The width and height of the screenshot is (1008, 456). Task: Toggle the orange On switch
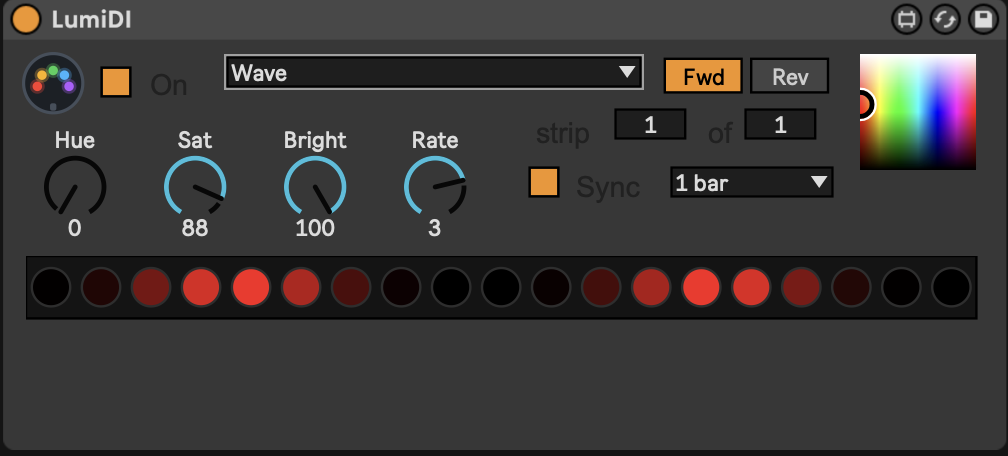(116, 82)
